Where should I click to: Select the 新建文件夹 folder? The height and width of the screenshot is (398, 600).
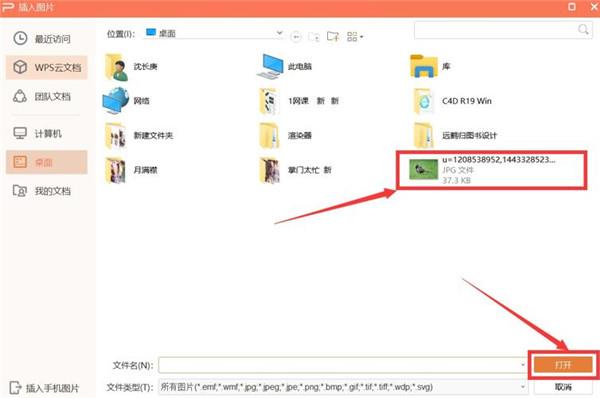[x=139, y=135]
